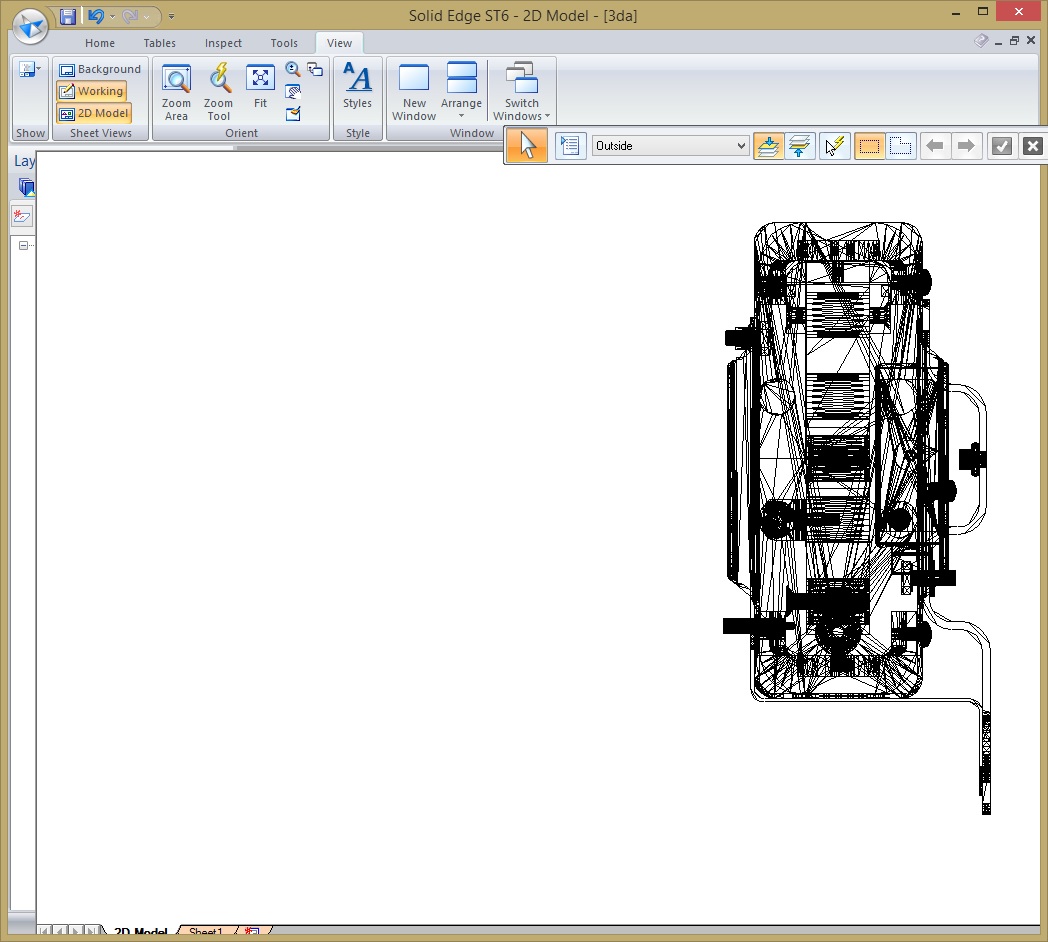The width and height of the screenshot is (1048, 942).
Task: Activate the Zoom Tool
Action: [219, 92]
